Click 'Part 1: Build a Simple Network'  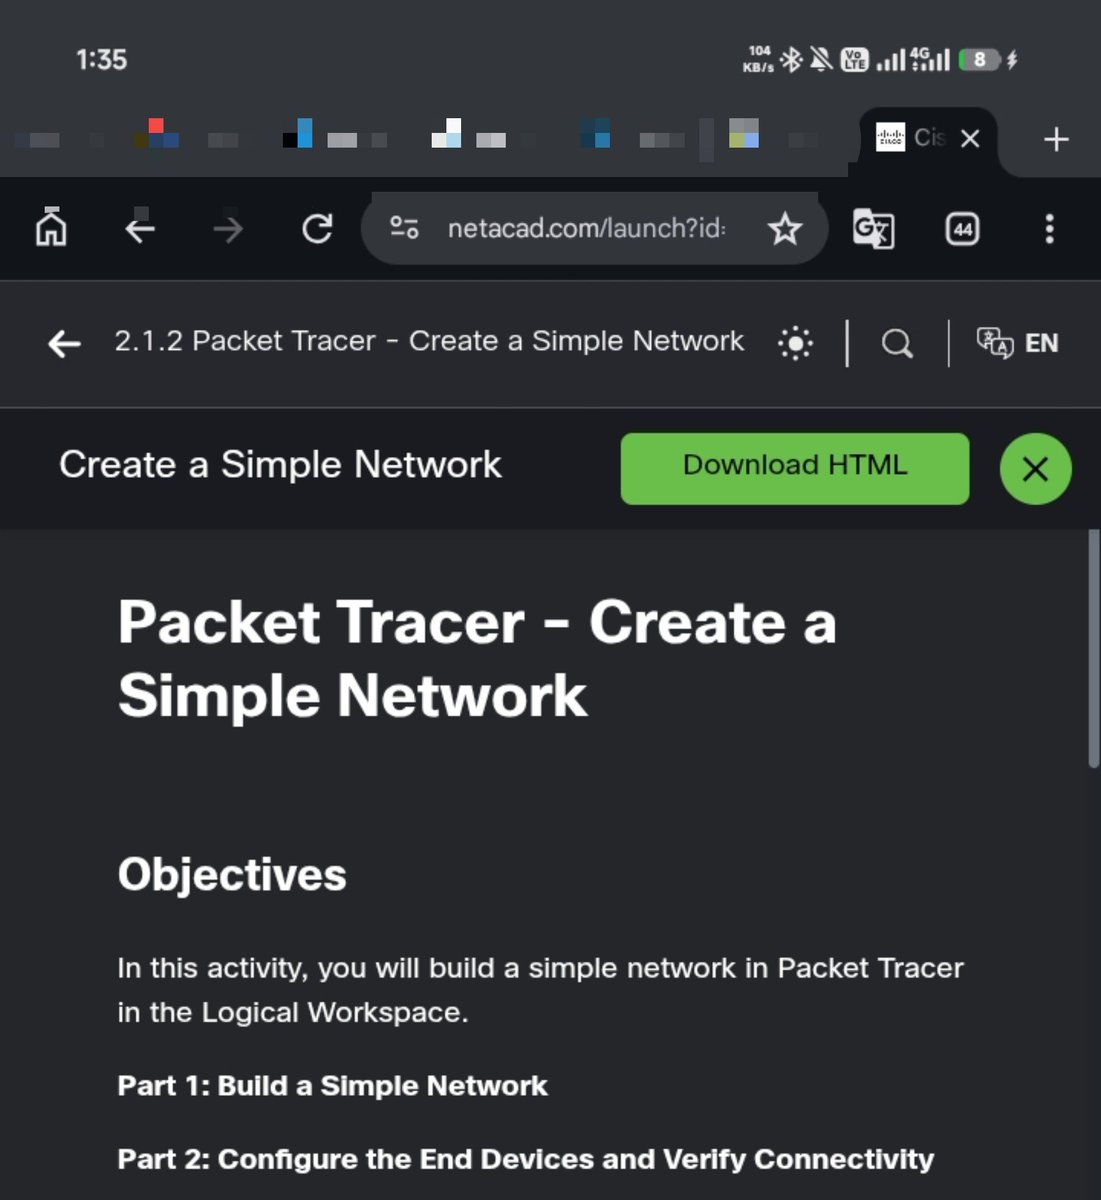pyautogui.click(x=332, y=1086)
